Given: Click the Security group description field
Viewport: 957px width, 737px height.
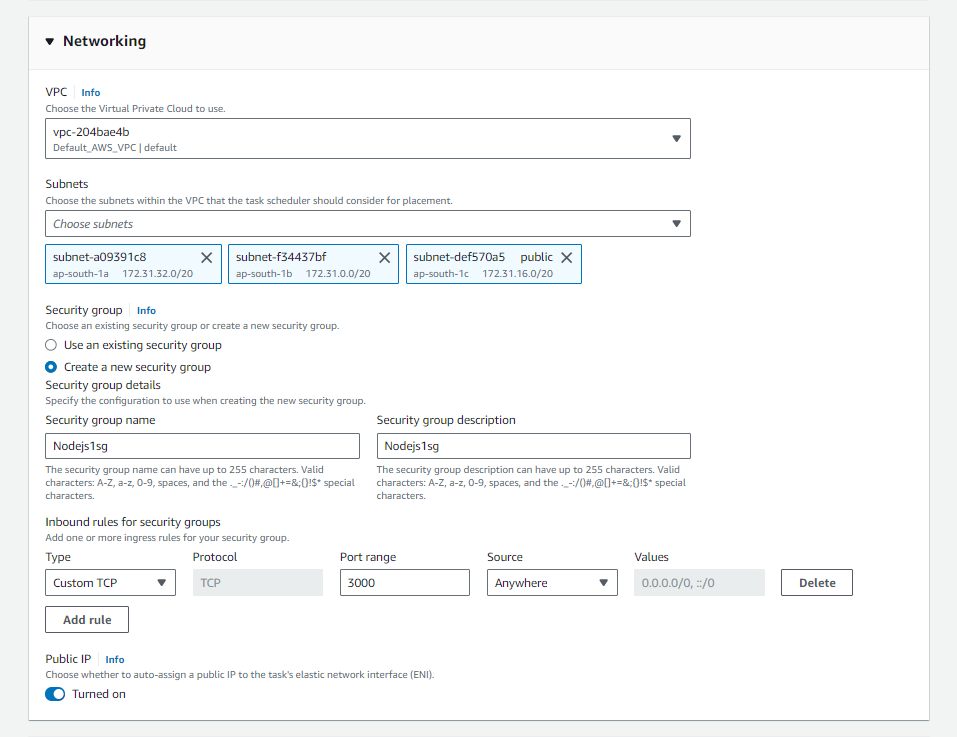Looking at the screenshot, I should pyautogui.click(x=533, y=445).
